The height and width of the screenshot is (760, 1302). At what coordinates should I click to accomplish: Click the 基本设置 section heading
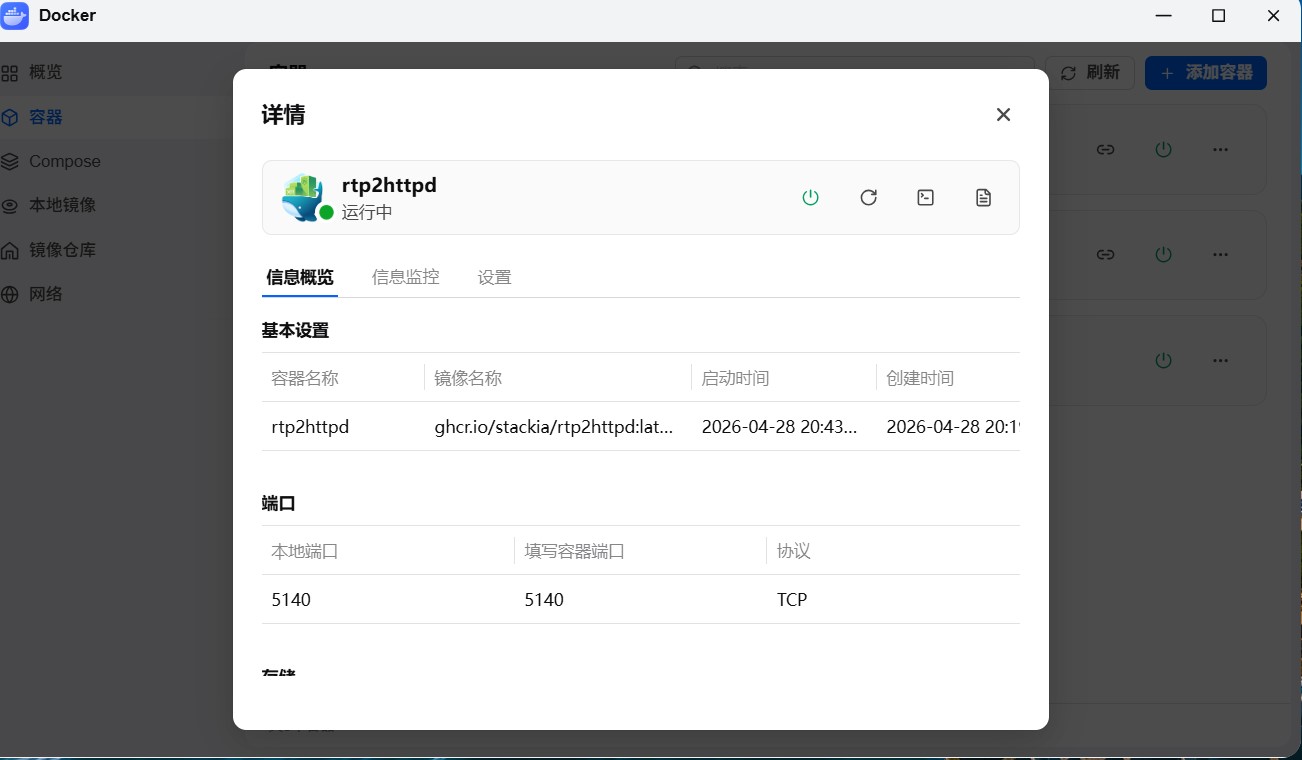295,330
